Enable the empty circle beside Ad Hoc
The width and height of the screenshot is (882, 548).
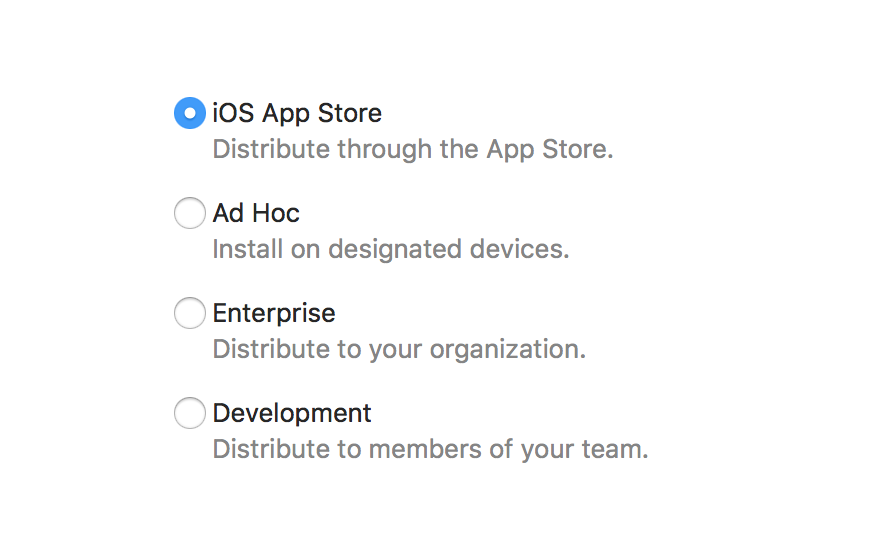(190, 213)
